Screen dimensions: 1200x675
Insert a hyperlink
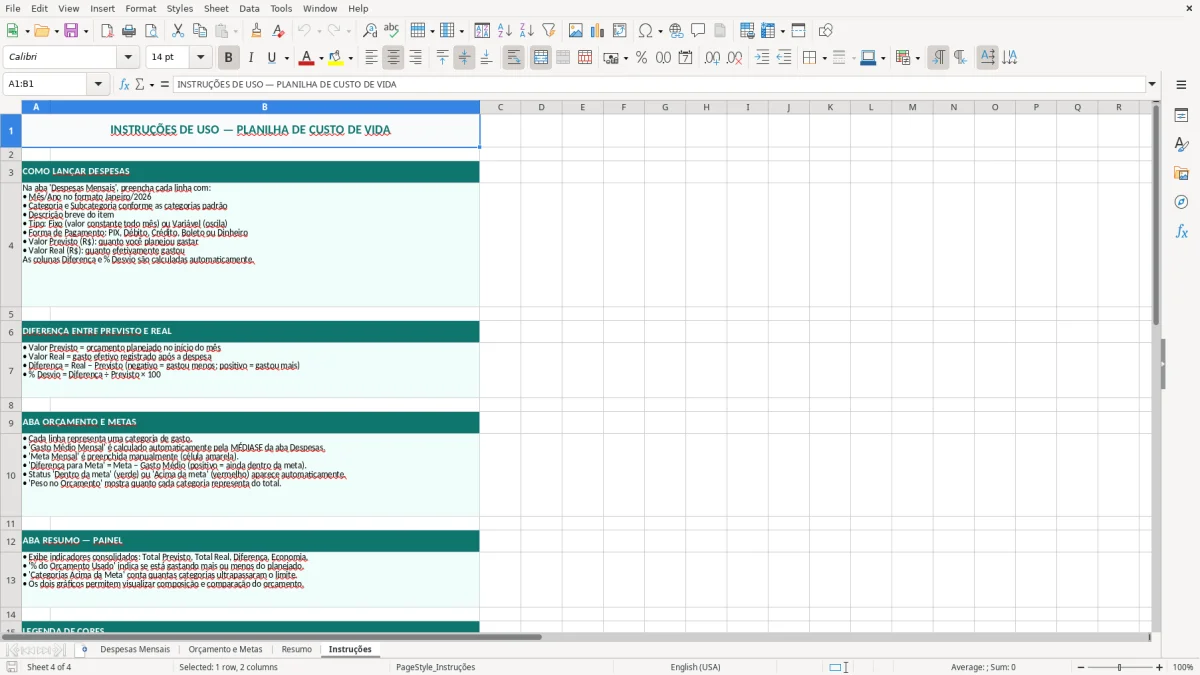pos(677,31)
